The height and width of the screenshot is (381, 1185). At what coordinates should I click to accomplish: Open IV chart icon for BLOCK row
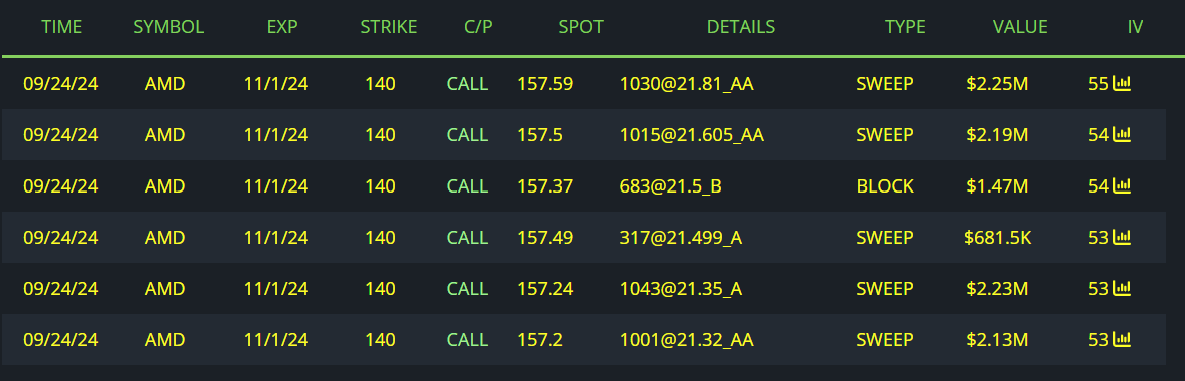[x=1122, y=186]
